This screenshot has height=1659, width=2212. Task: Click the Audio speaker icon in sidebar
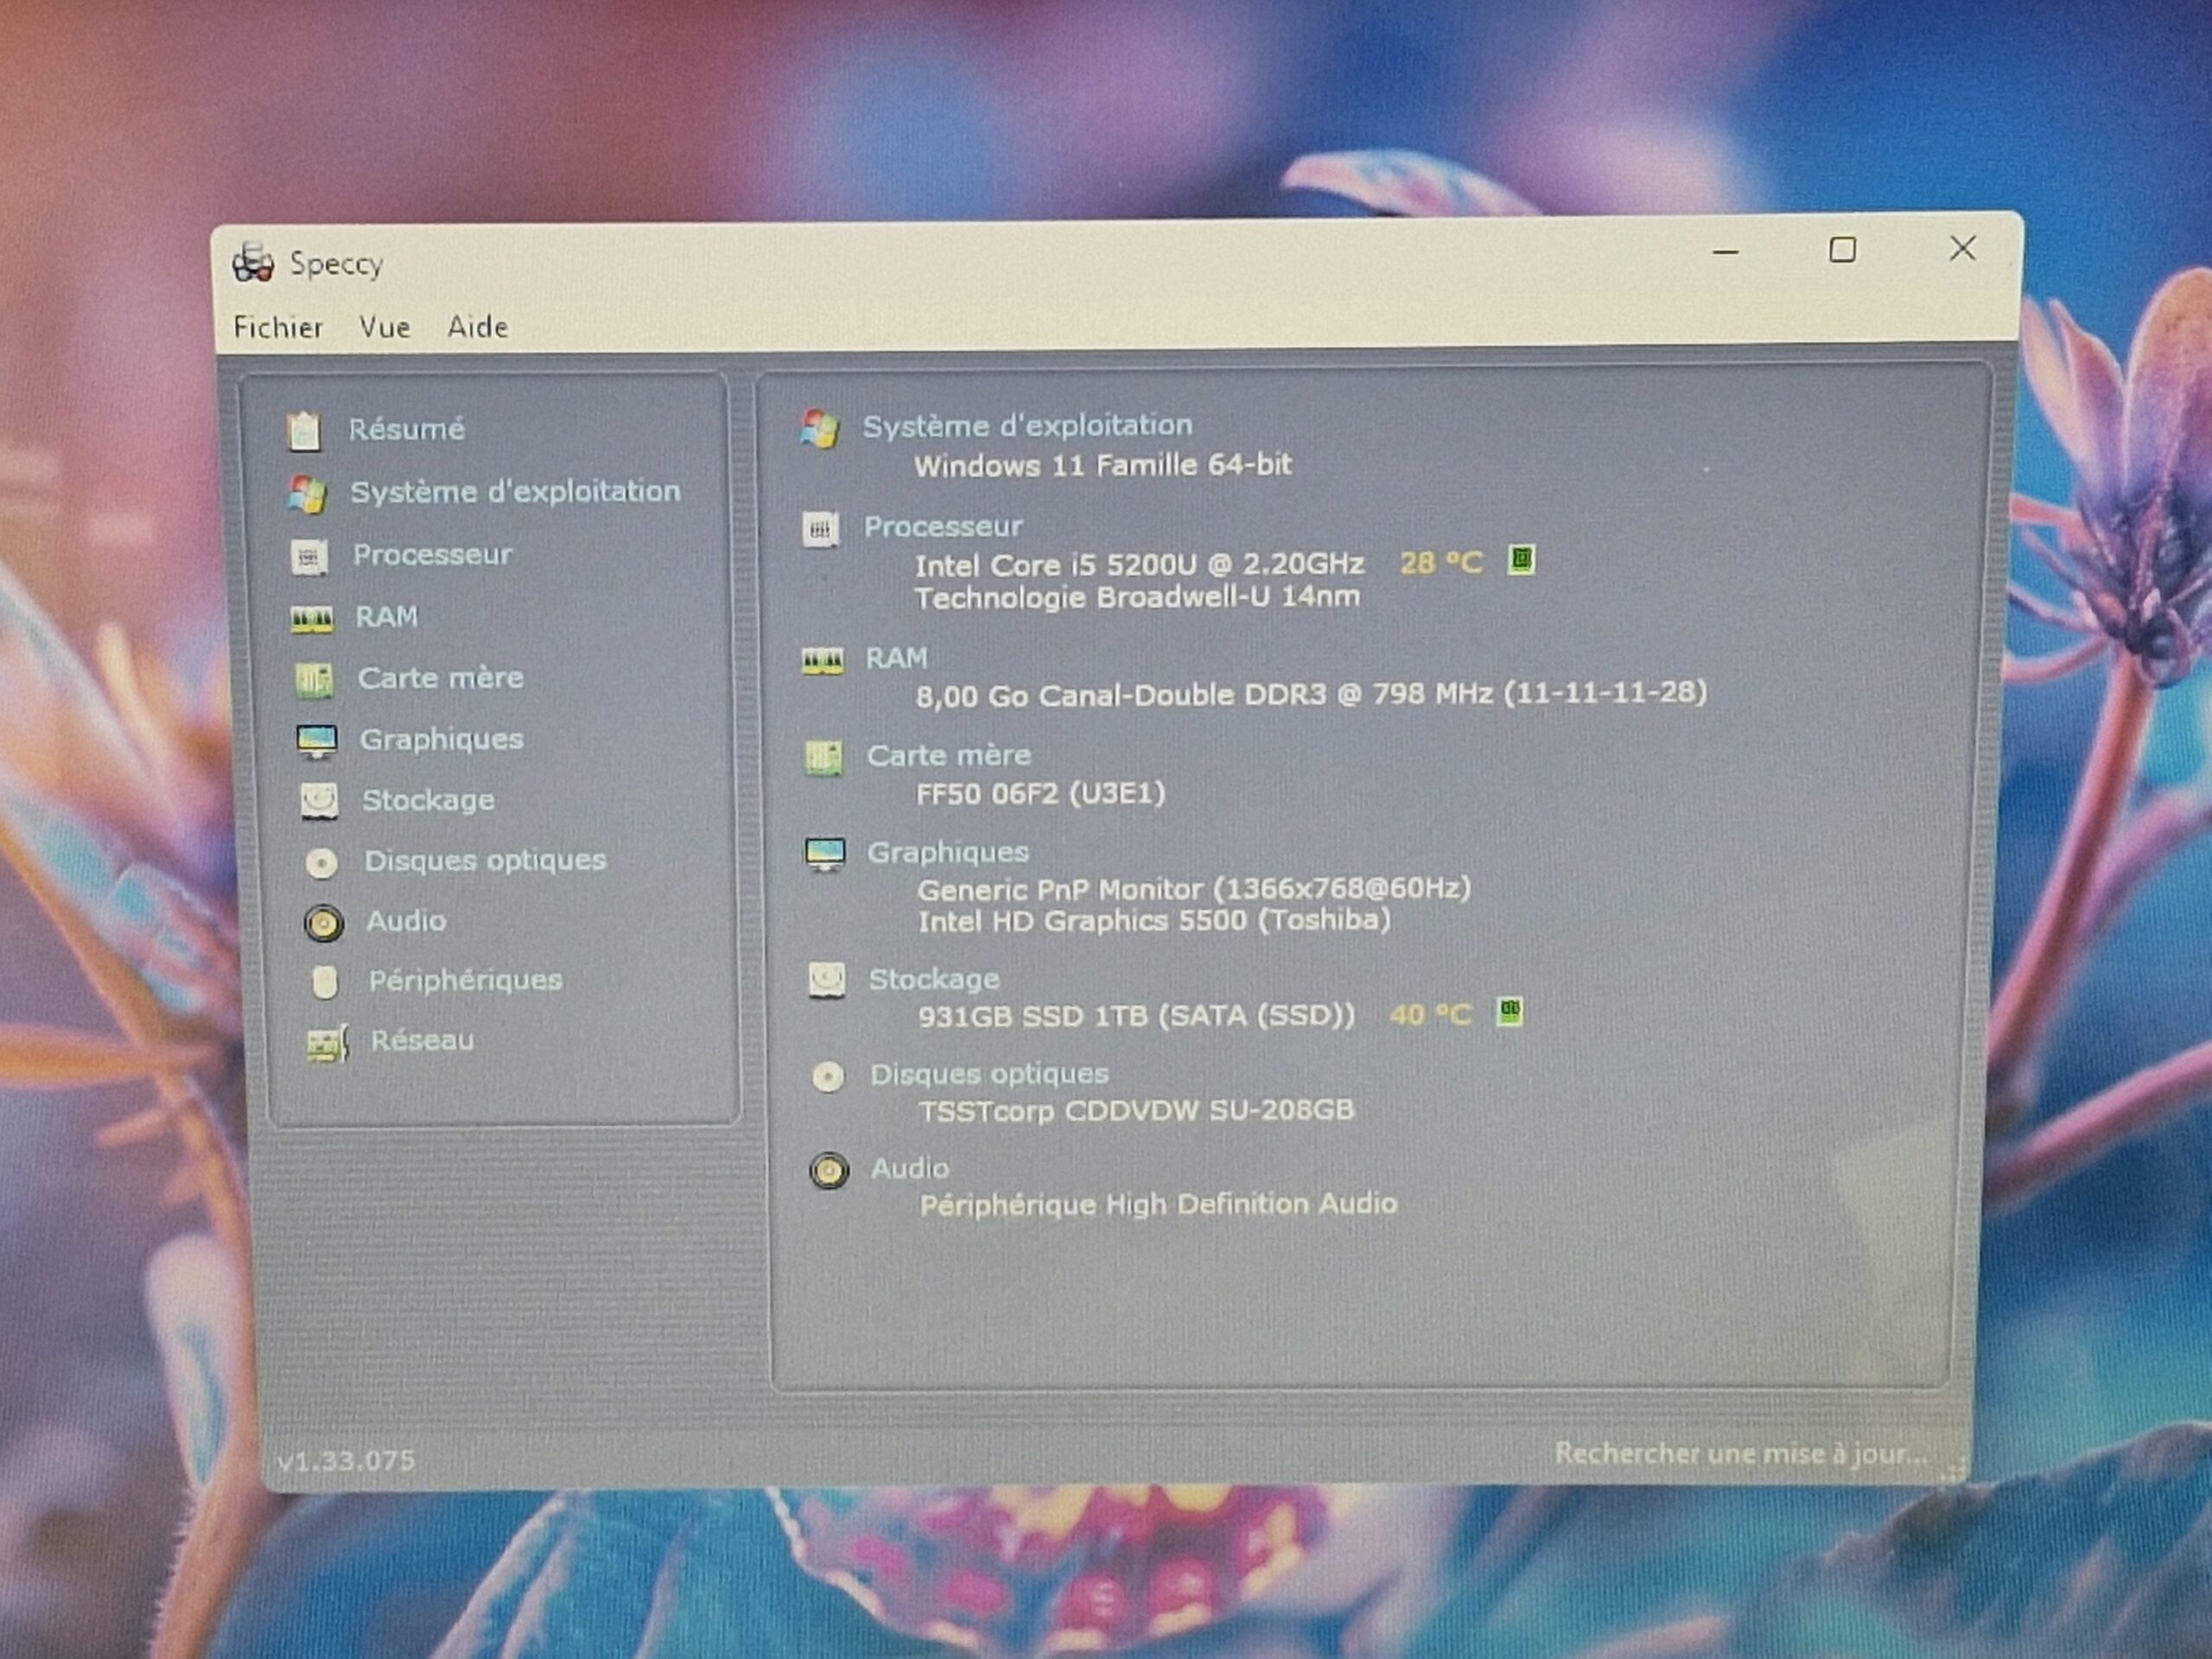[x=323, y=922]
